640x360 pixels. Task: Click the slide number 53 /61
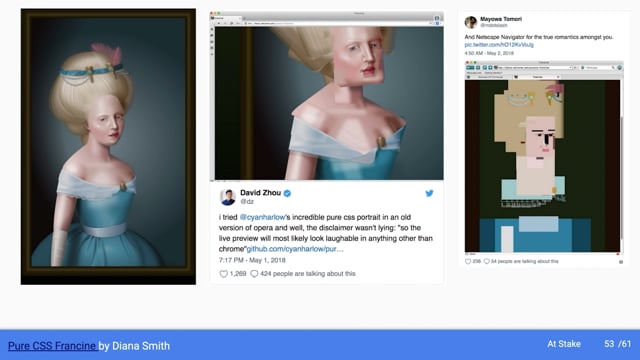pyautogui.click(x=618, y=344)
